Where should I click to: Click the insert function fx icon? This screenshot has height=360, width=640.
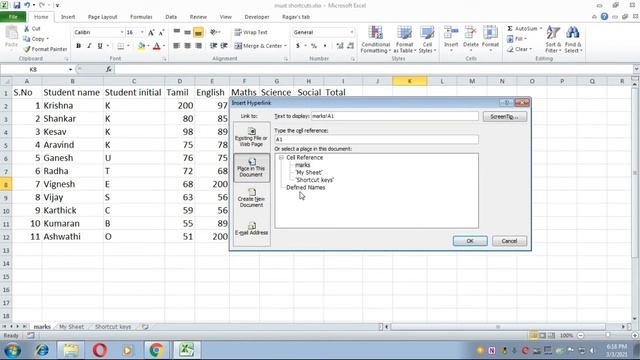tap(109, 69)
